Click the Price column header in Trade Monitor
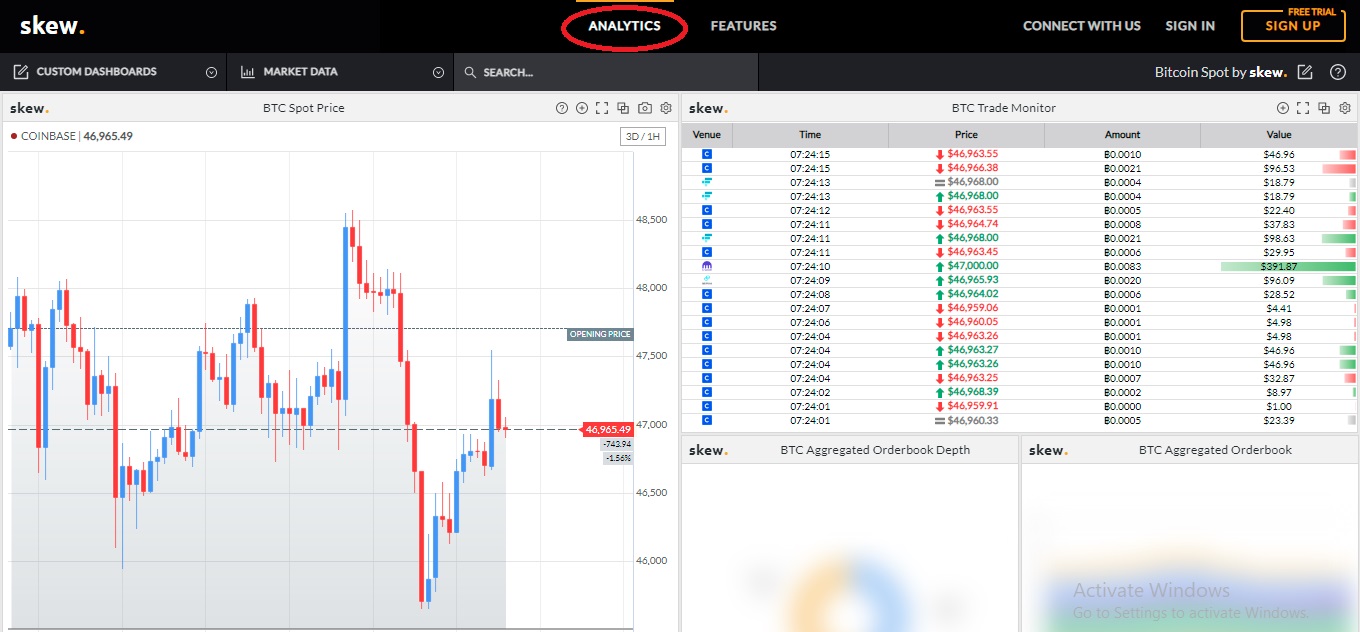 966,135
